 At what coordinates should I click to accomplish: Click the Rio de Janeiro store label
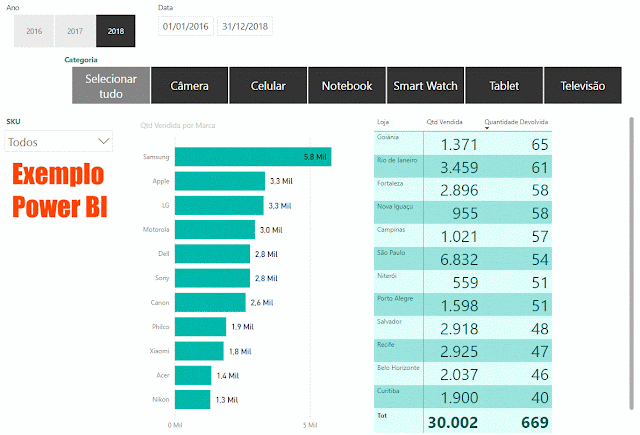click(397, 160)
